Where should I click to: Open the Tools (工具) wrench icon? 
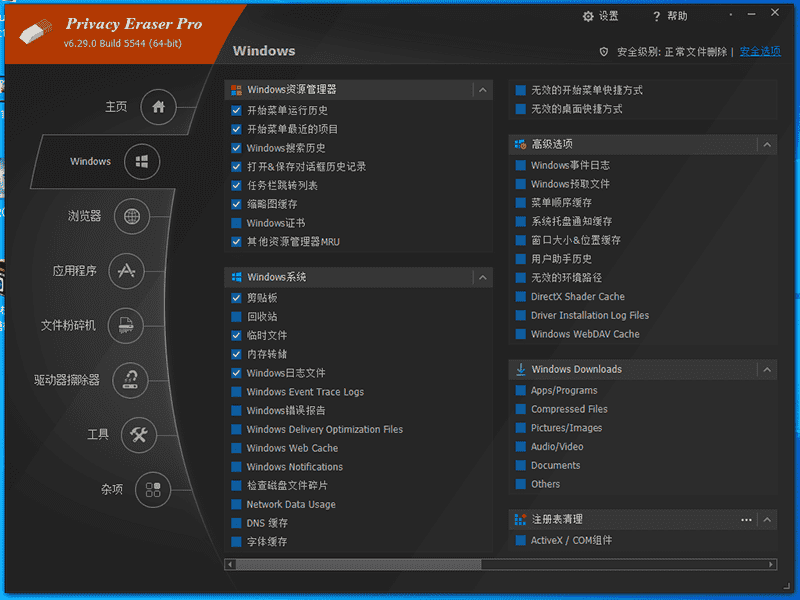click(138, 435)
